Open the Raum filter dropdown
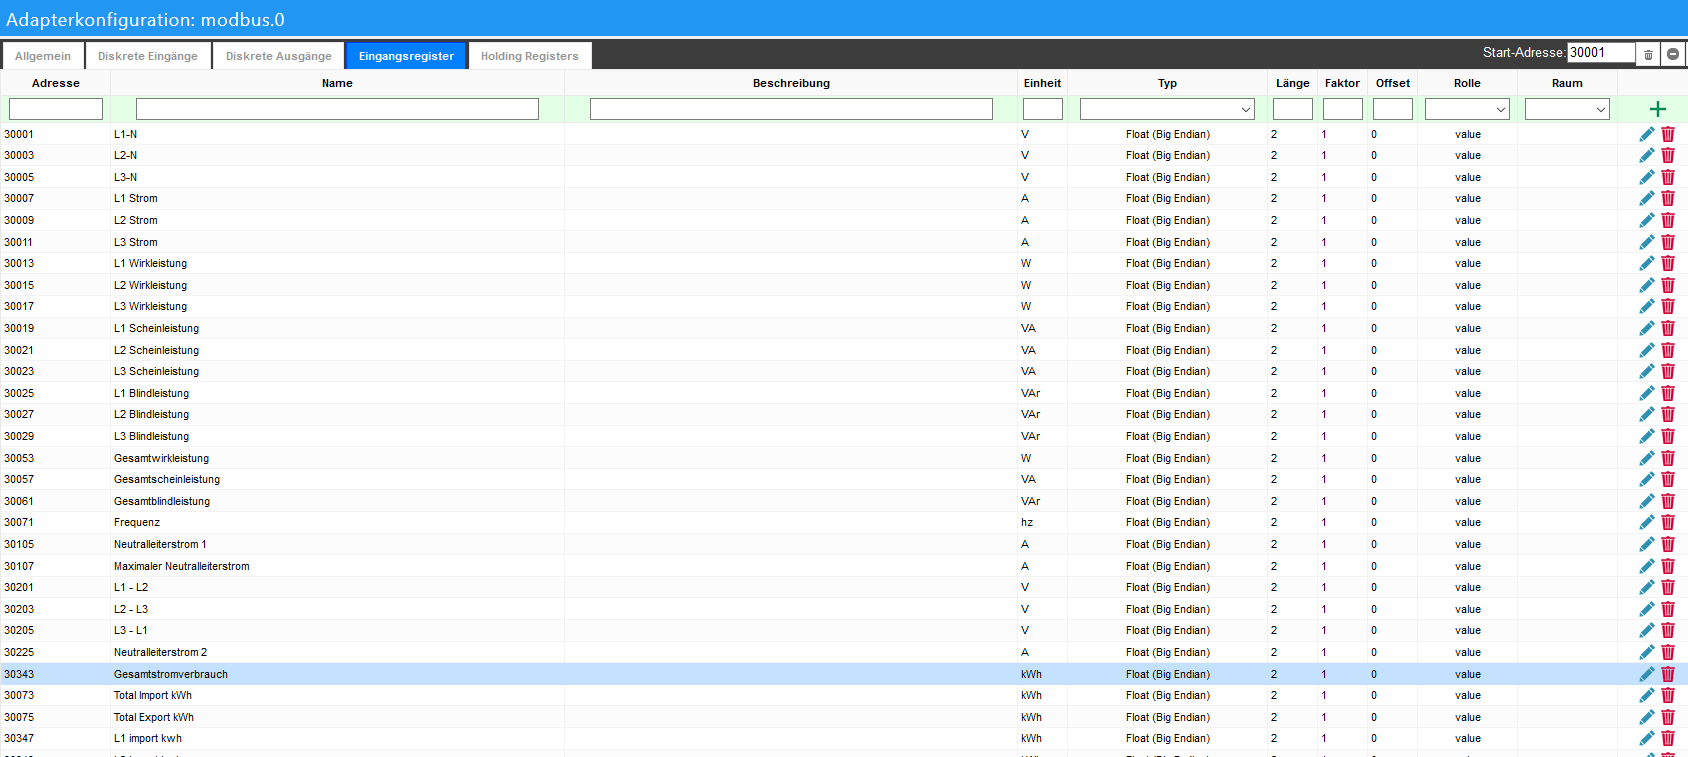The image size is (1688, 757). coord(1567,109)
